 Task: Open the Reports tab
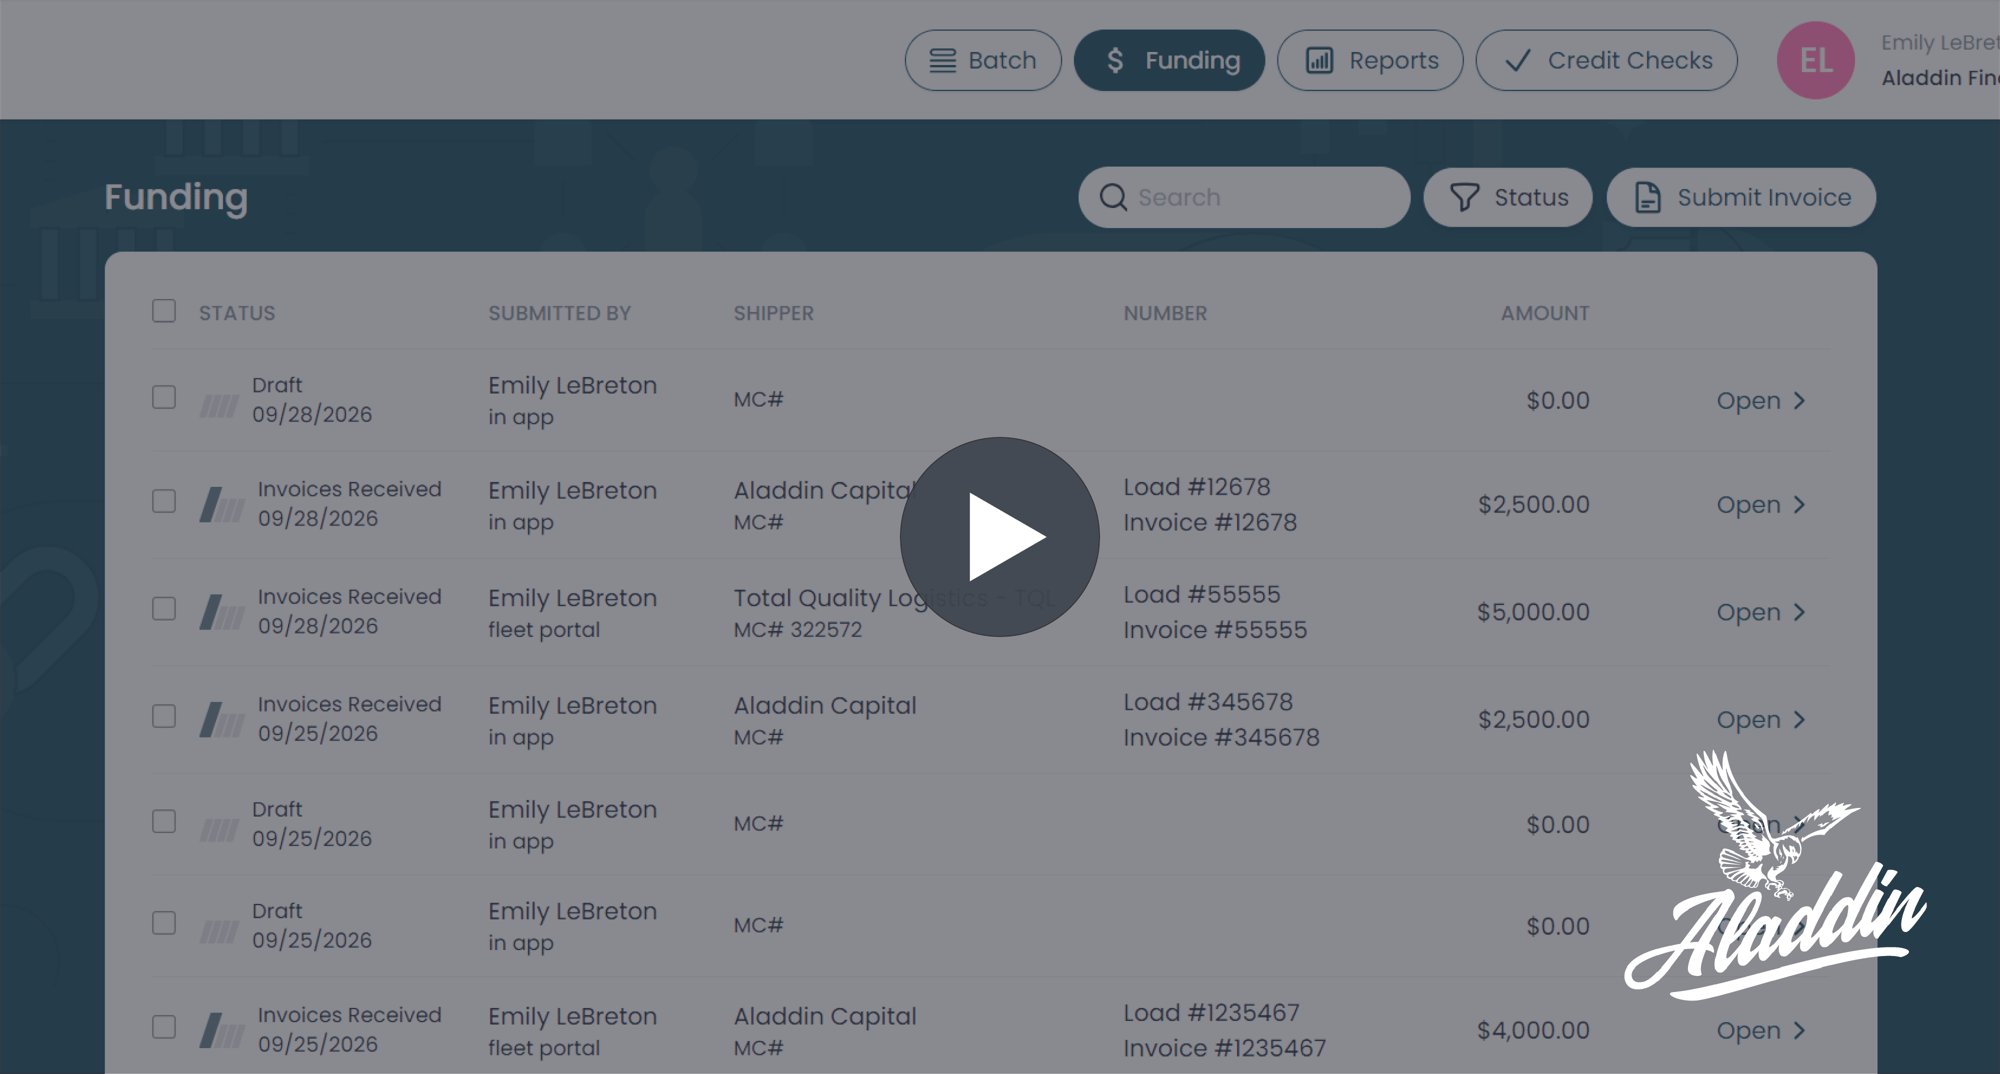(1370, 60)
